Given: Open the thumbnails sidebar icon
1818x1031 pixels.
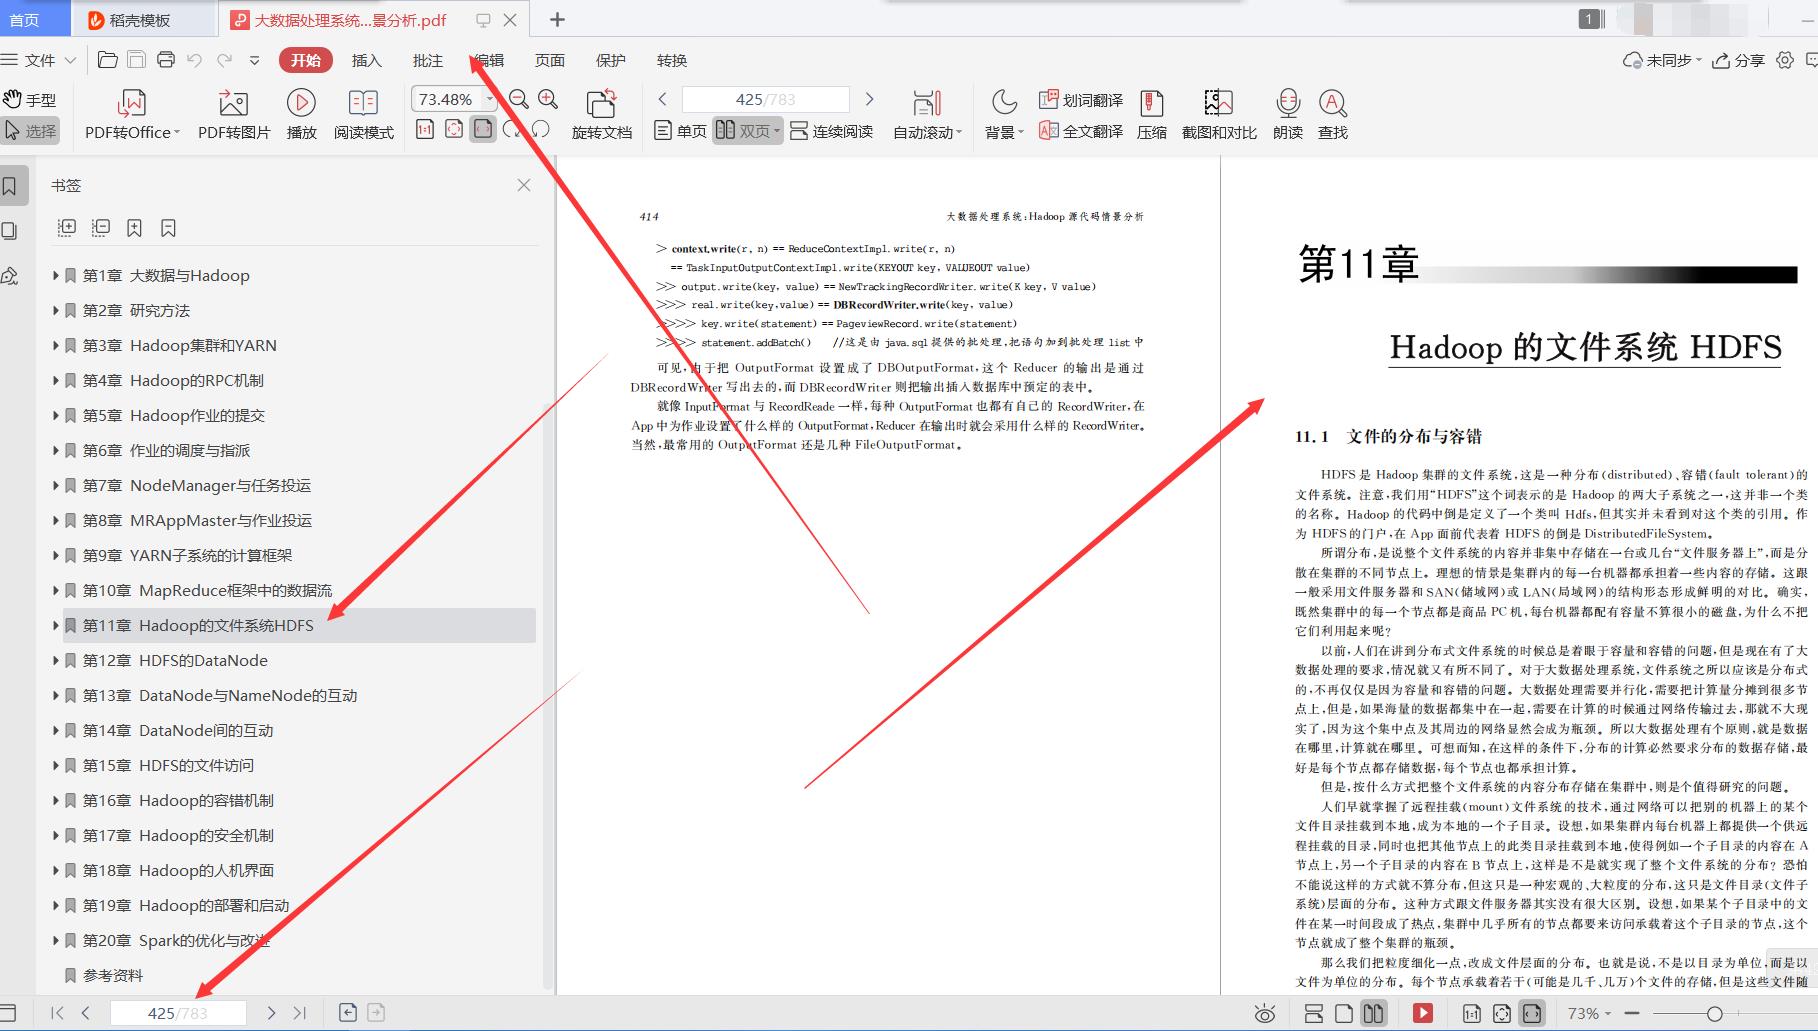Looking at the screenshot, I should point(10,231).
